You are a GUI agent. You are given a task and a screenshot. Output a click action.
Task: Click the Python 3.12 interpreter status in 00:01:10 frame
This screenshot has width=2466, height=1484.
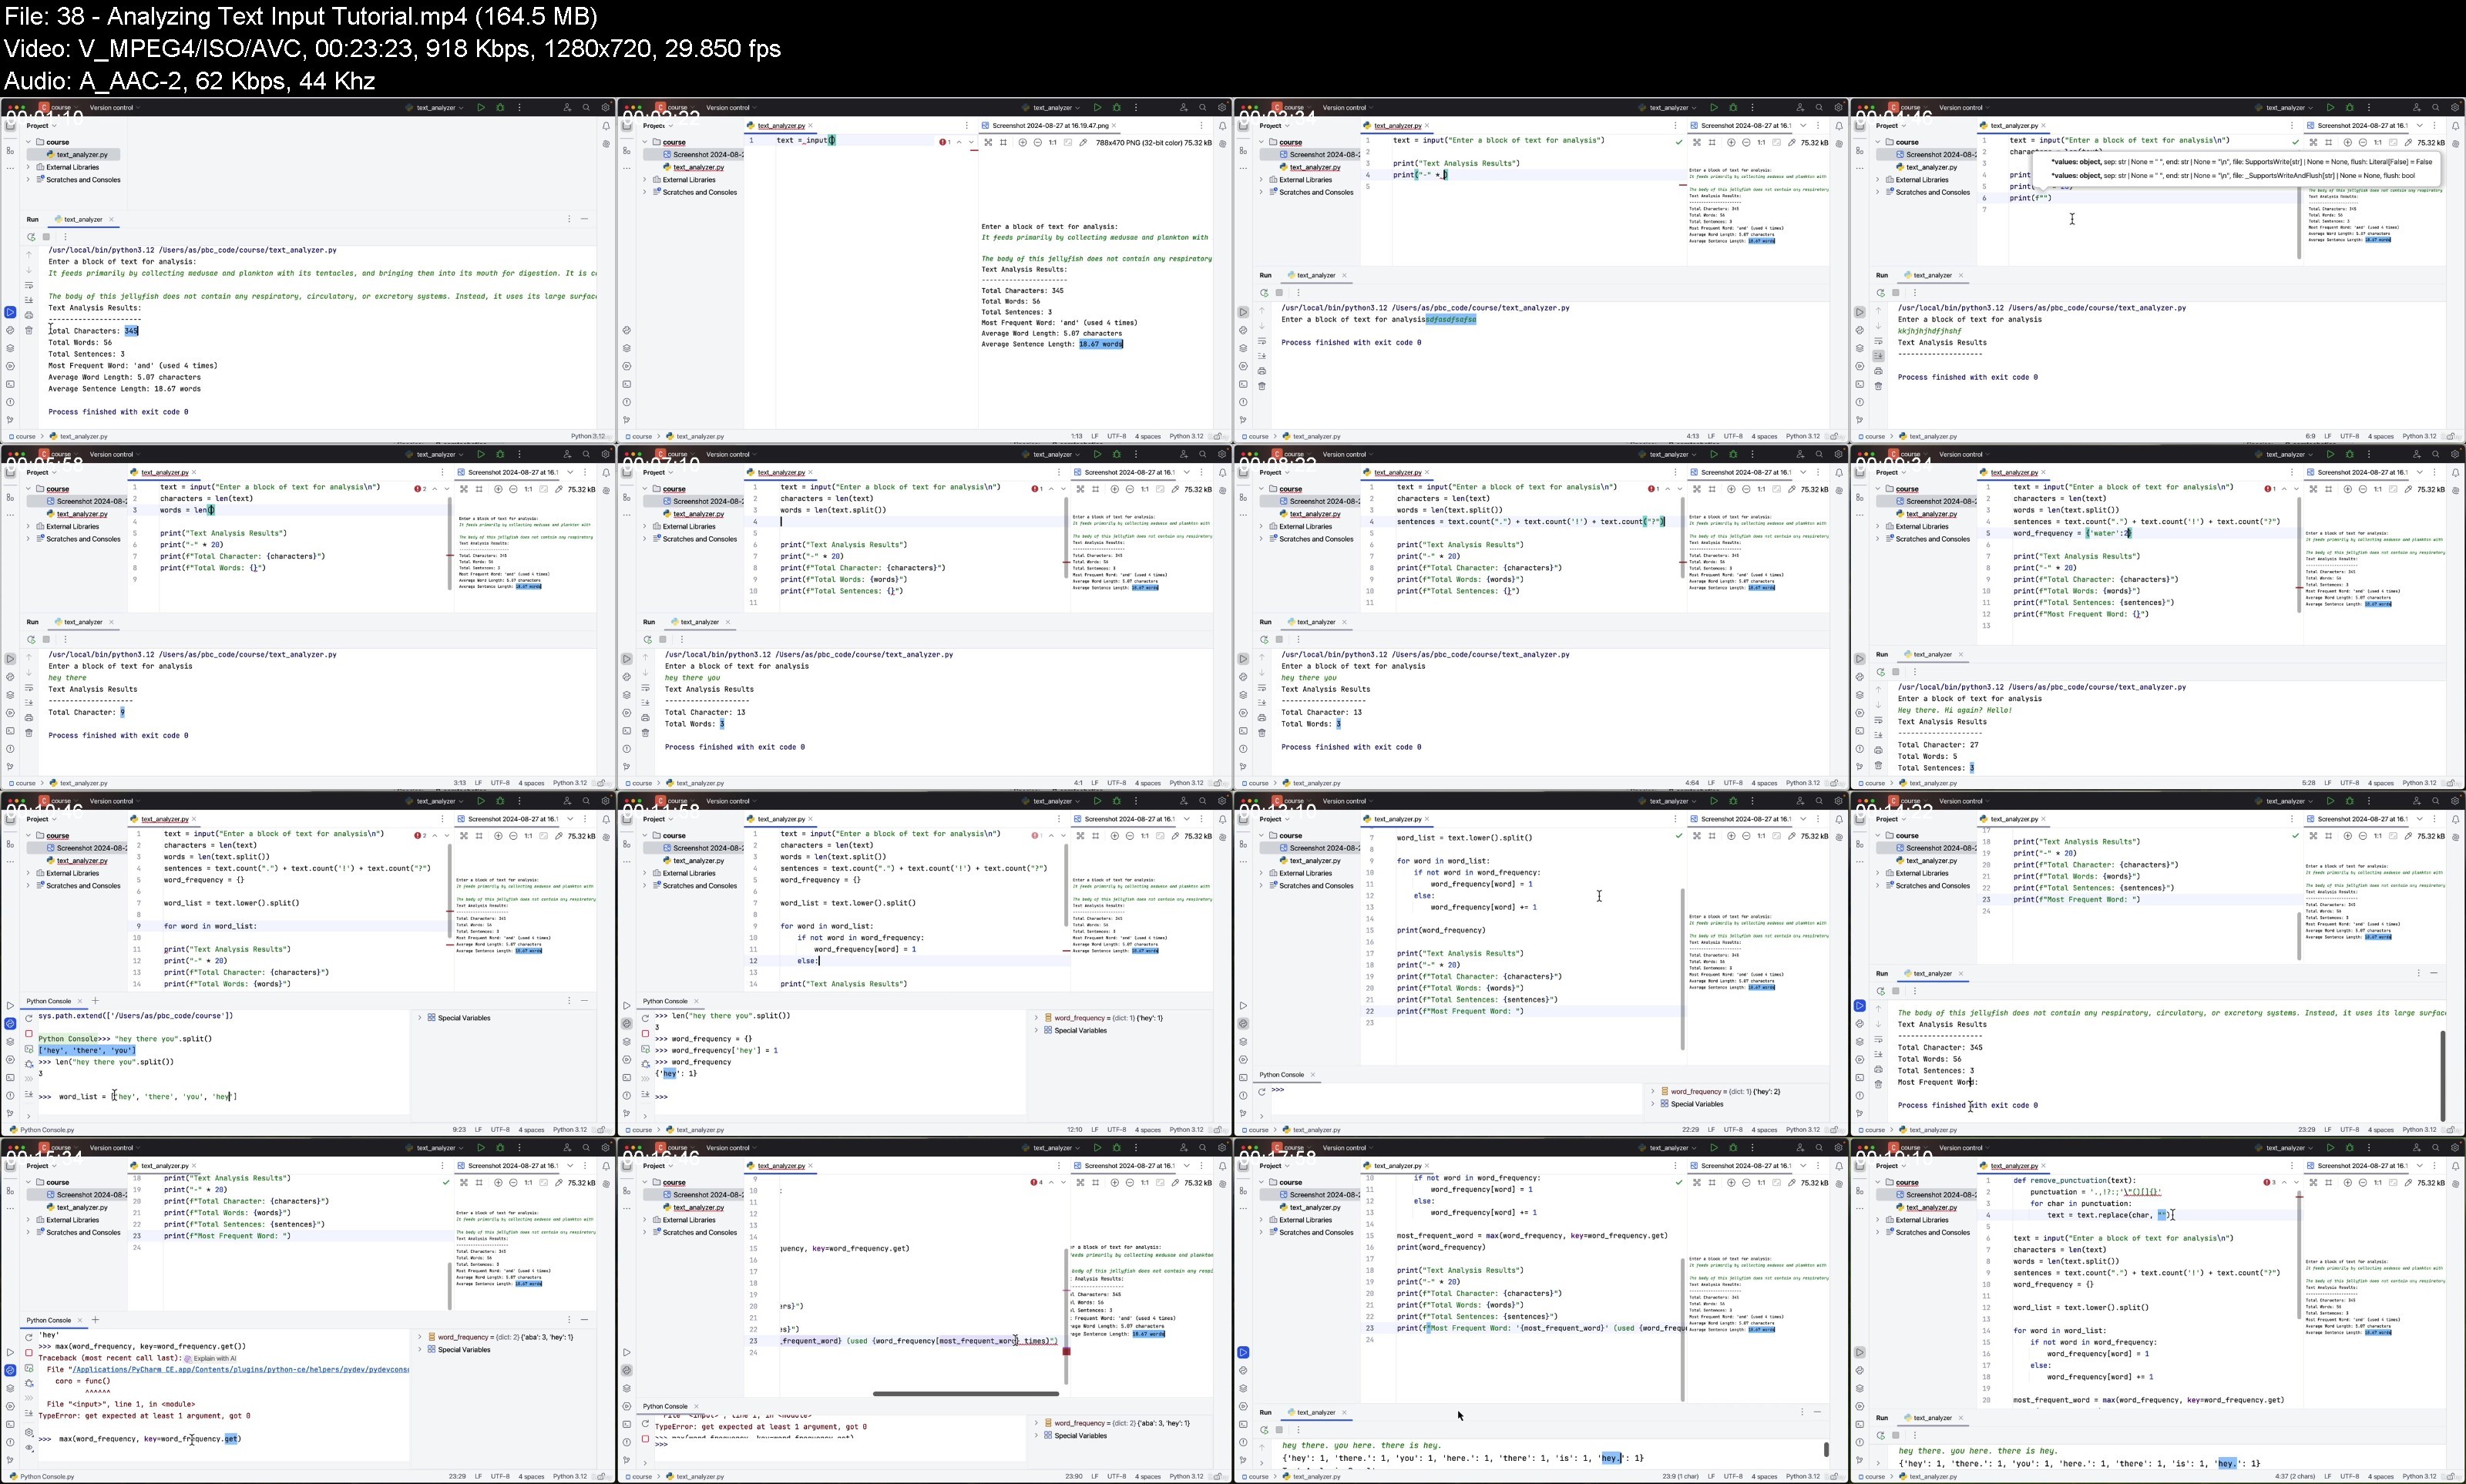587,436
